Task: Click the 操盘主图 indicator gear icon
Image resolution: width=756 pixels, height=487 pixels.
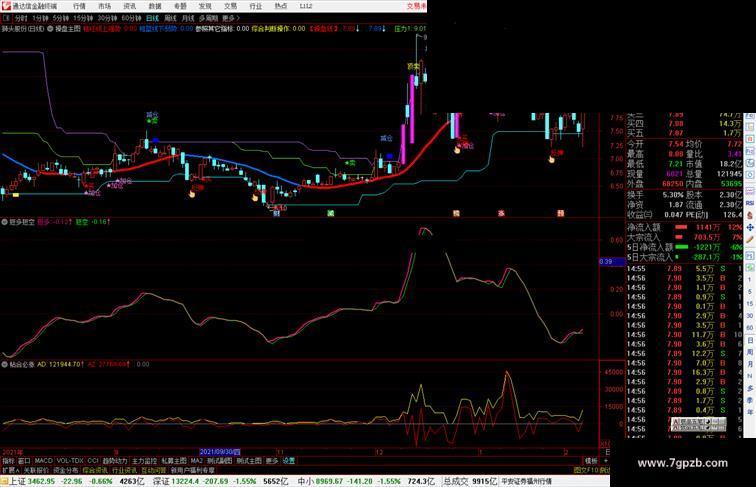Action: coord(50,29)
